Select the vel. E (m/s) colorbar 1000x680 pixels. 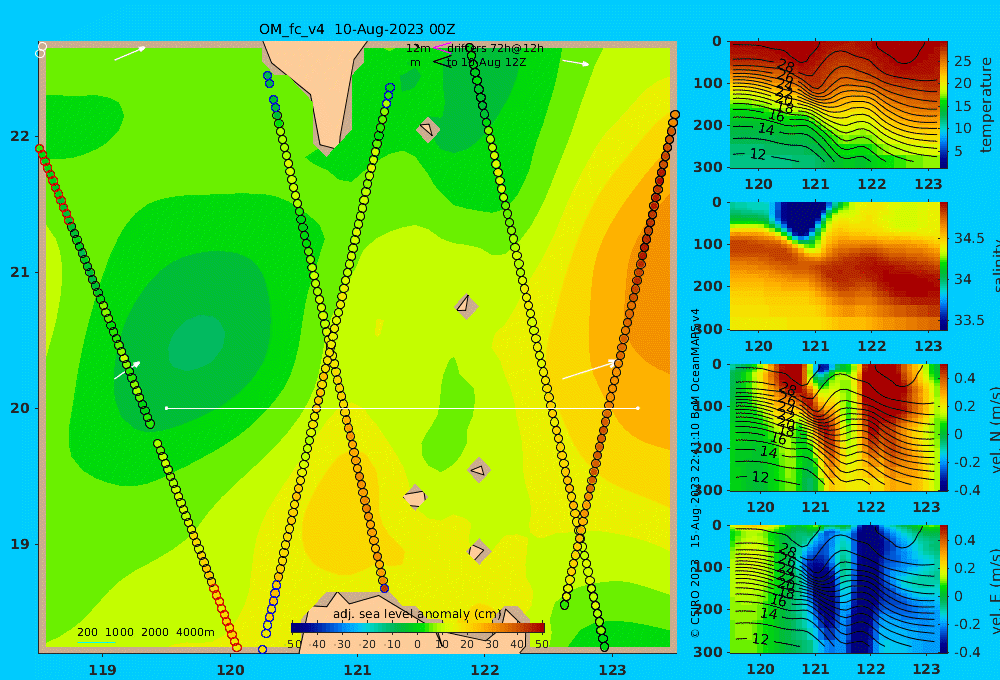click(x=944, y=589)
